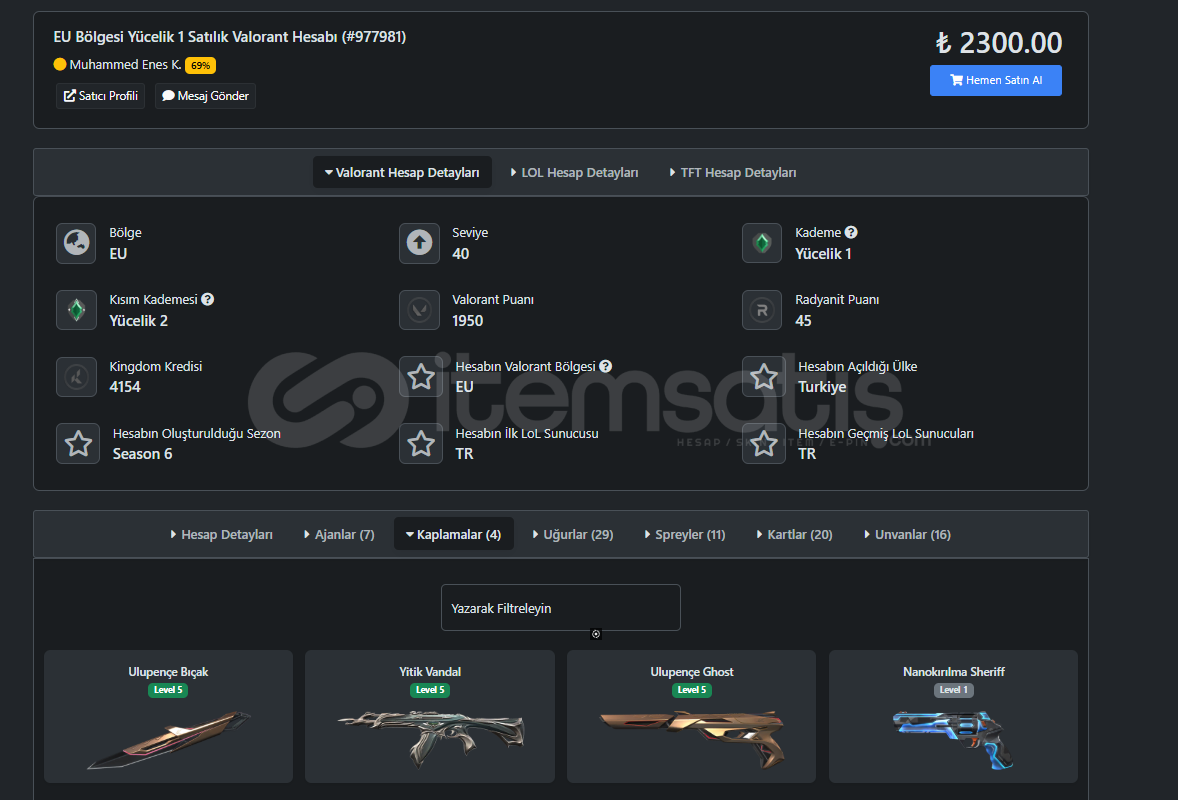
Task: Click help icon next to Hesabın Valorant Bölgesi
Action: pos(606,366)
